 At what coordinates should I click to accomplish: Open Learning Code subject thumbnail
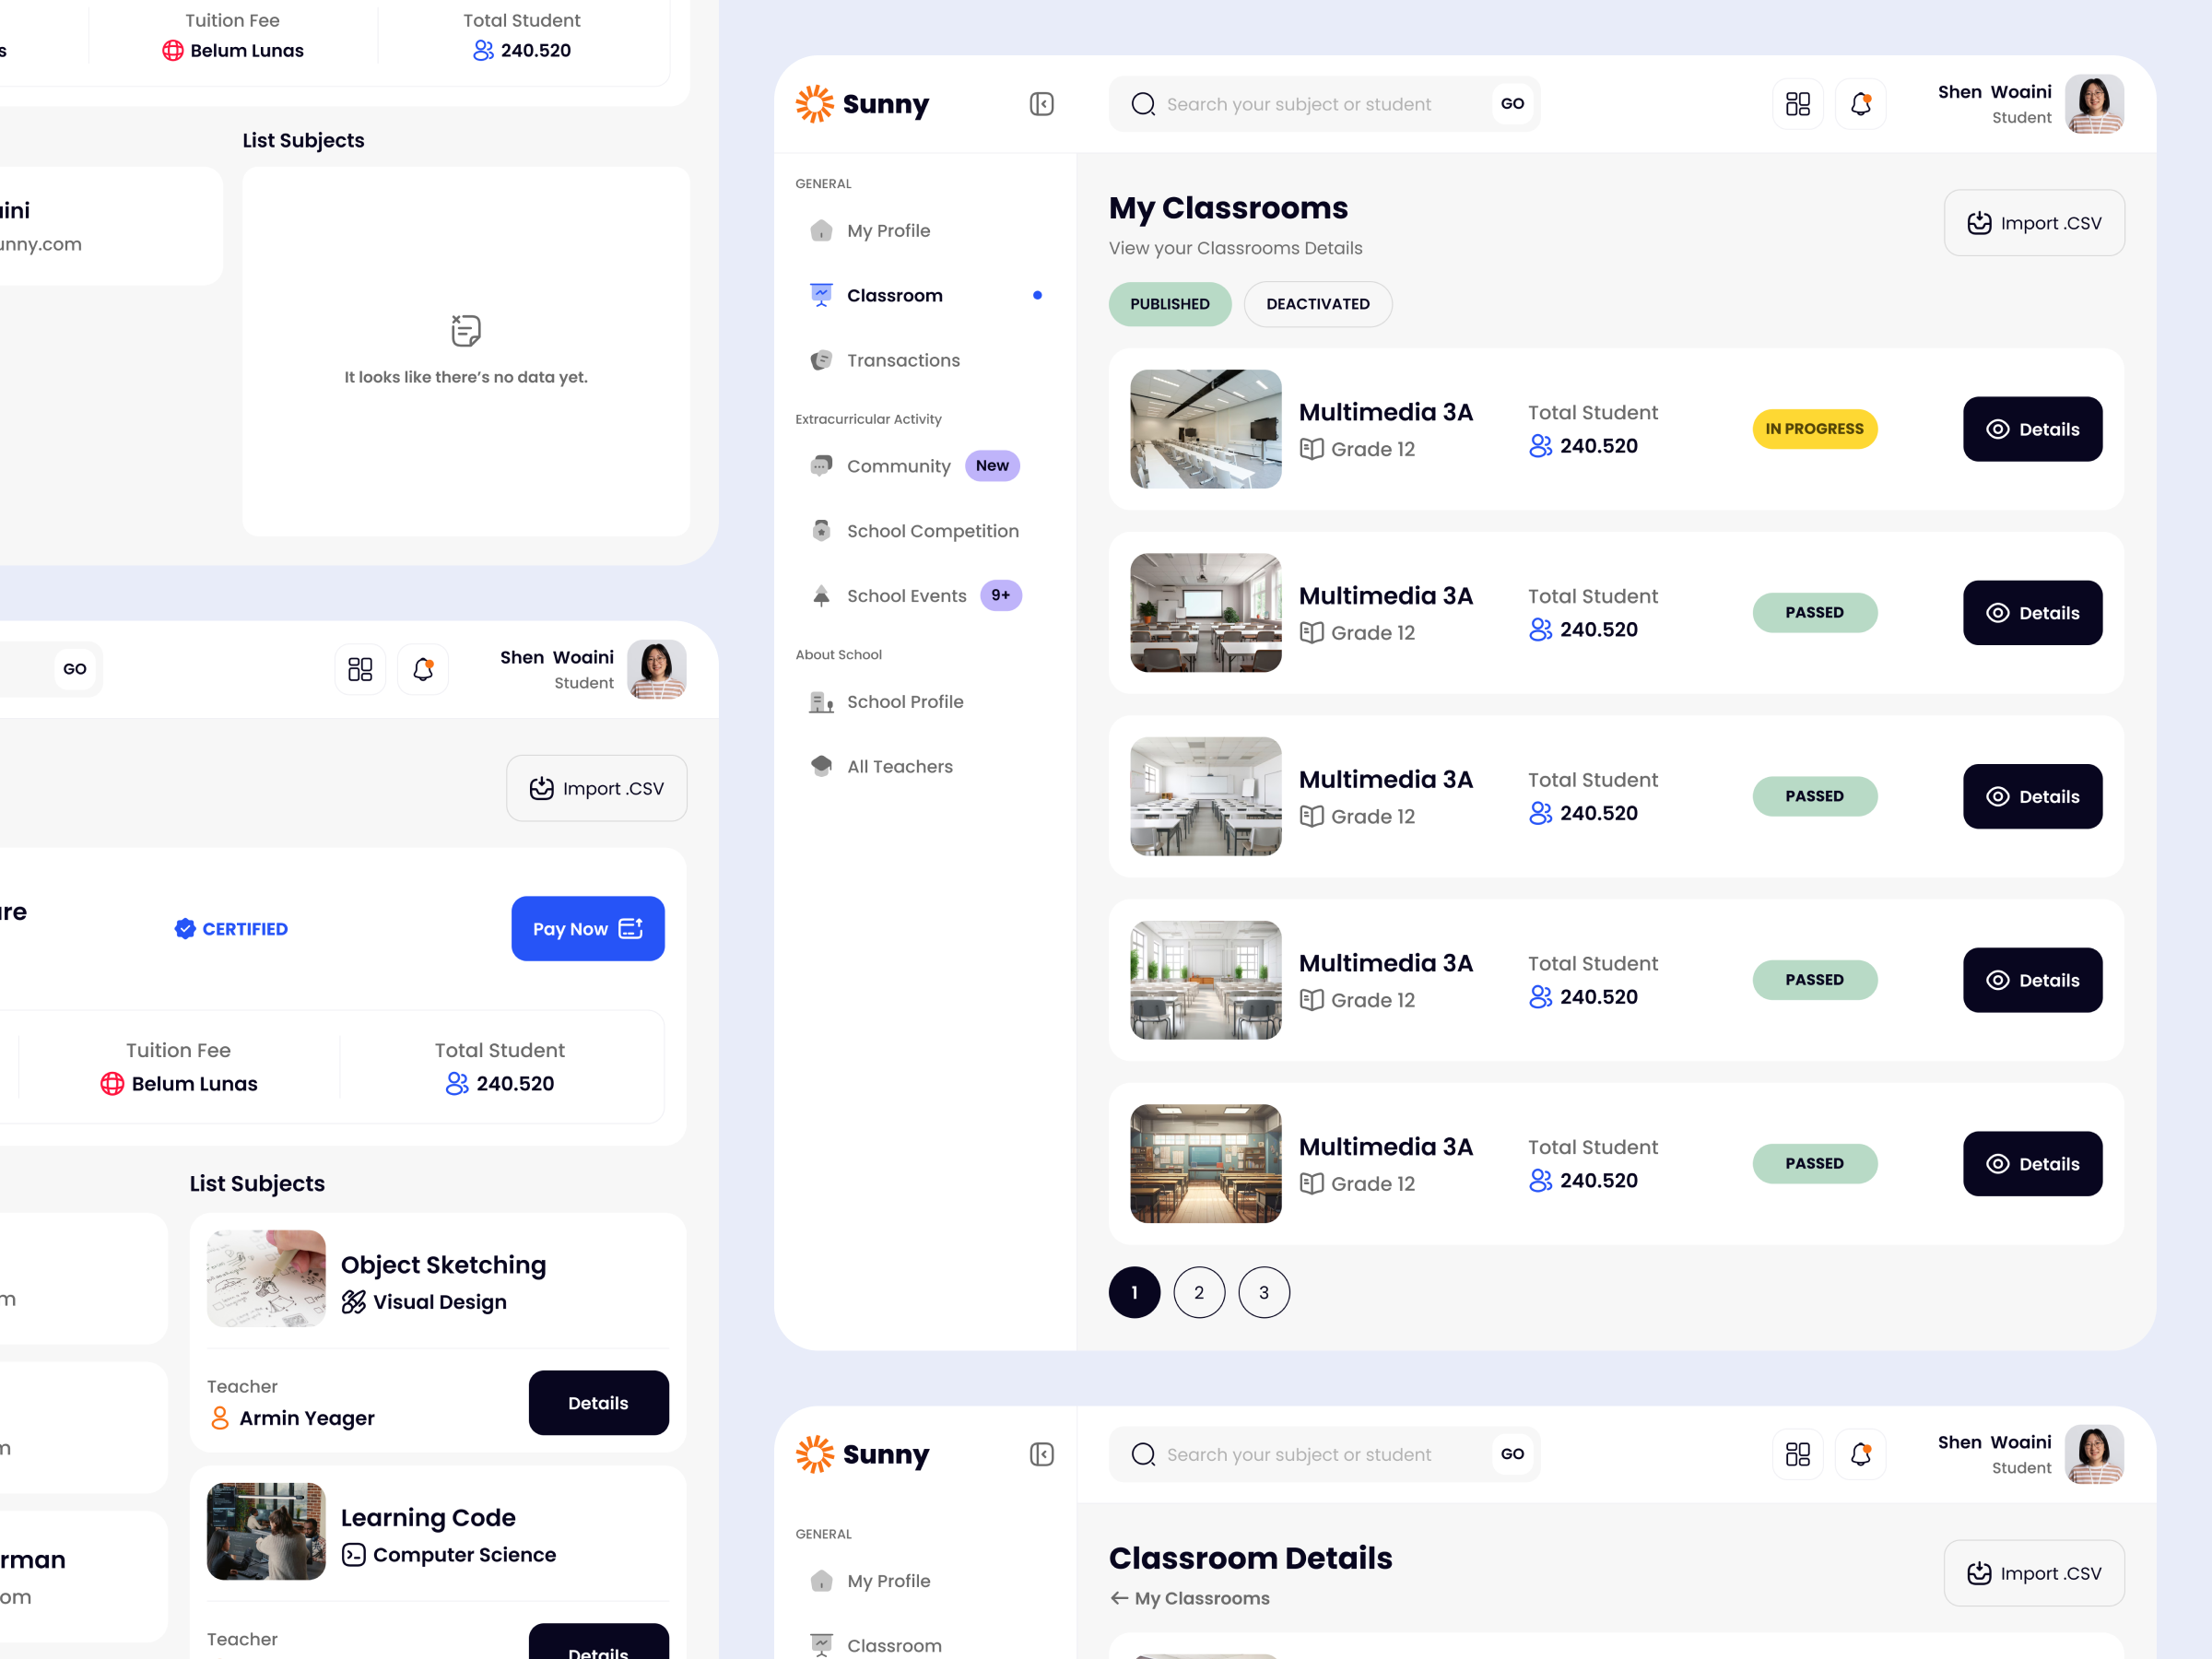click(266, 1531)
